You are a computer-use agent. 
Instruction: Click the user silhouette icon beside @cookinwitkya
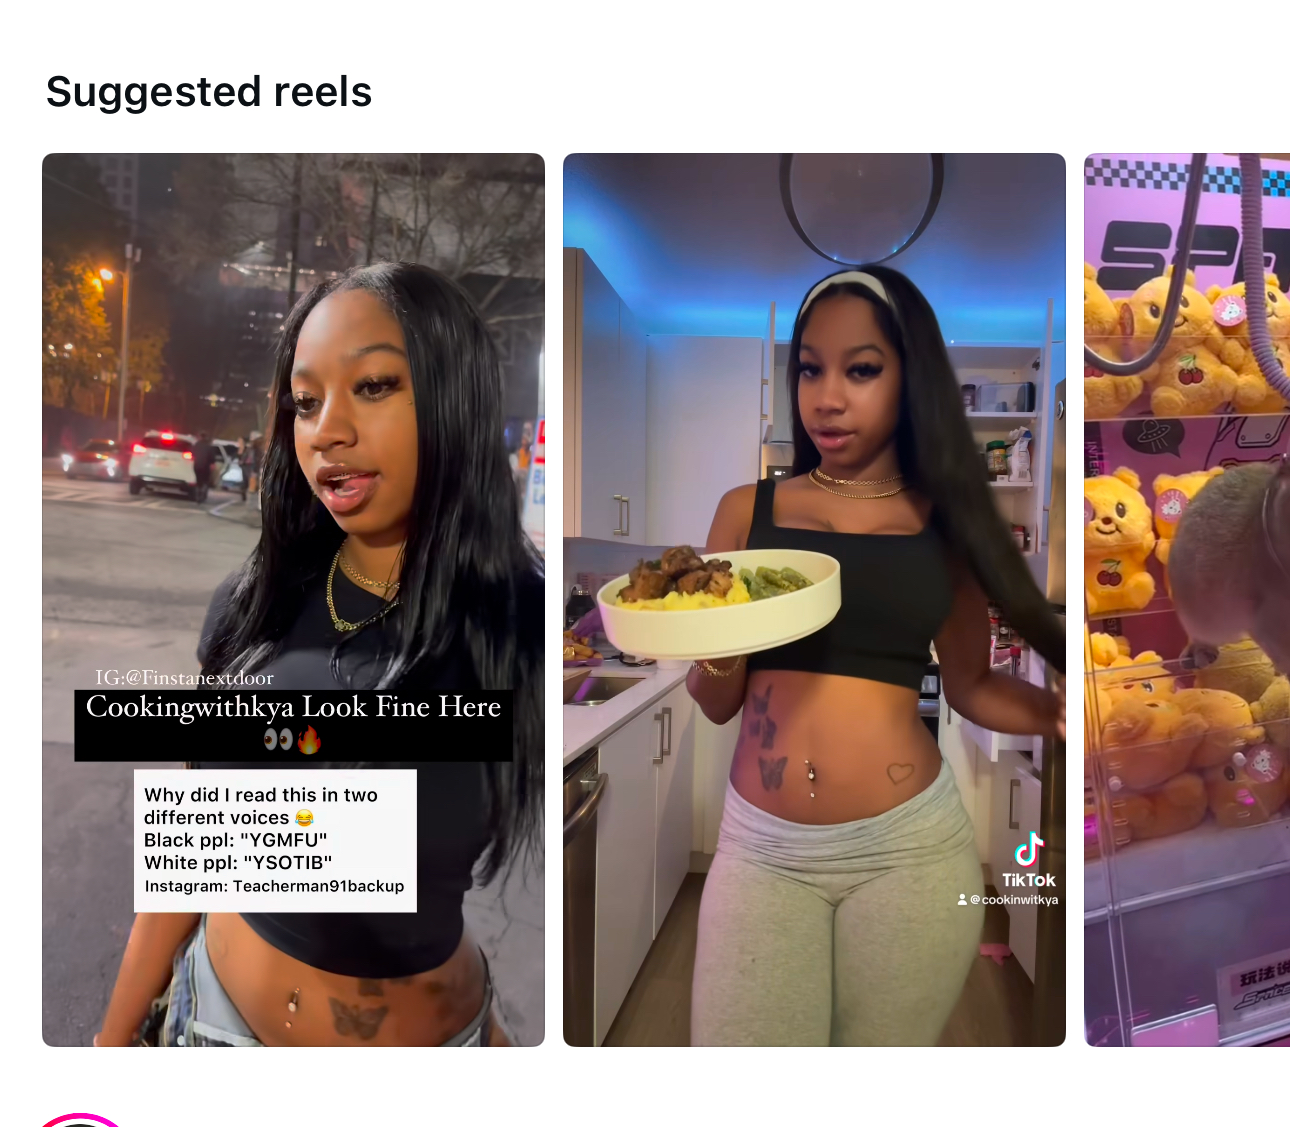(962, 900)
